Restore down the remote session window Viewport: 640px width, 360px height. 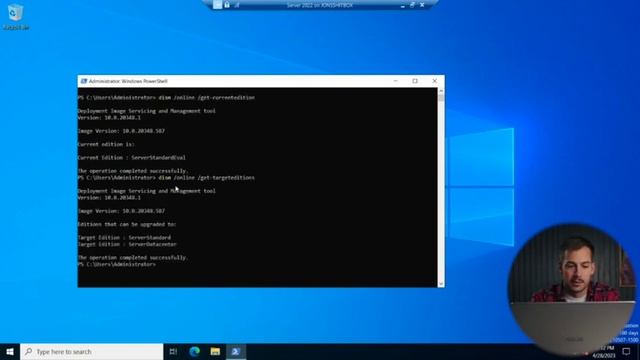coord(412,5)
